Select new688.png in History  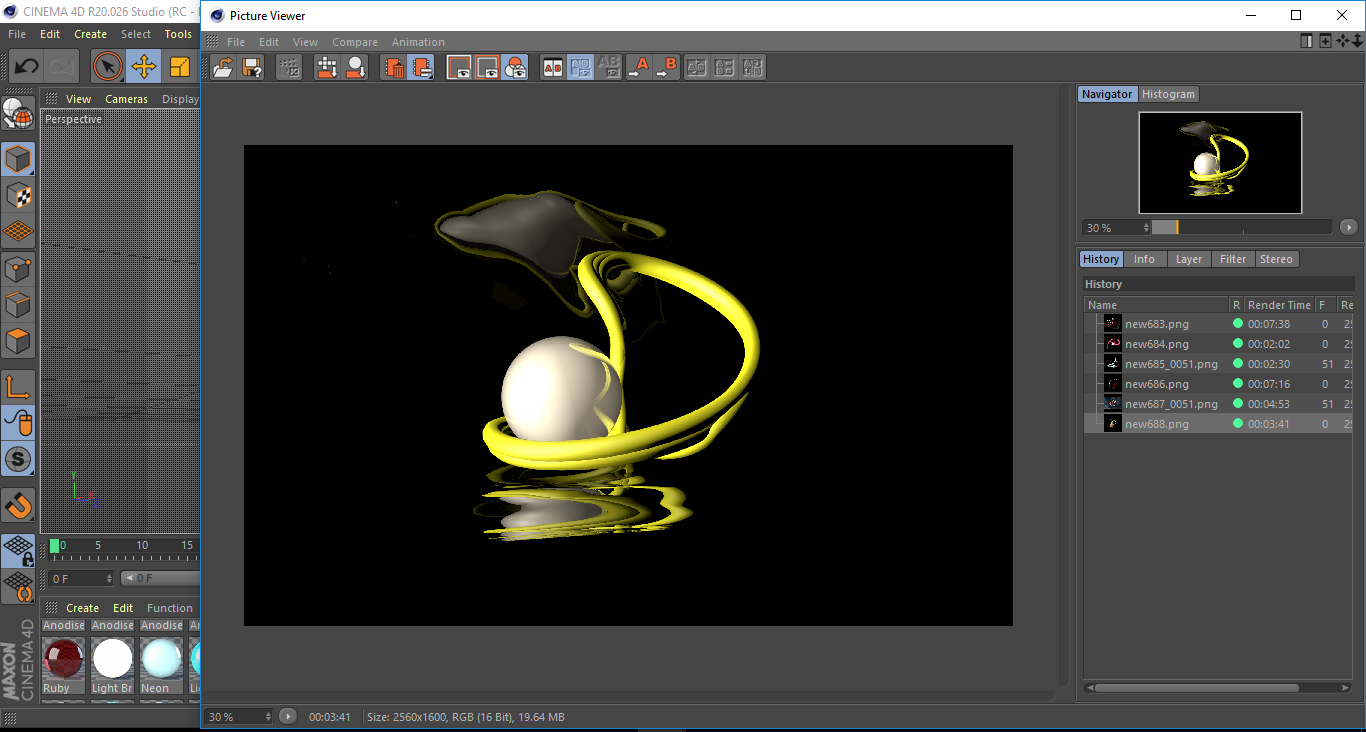pos(1156,424)
